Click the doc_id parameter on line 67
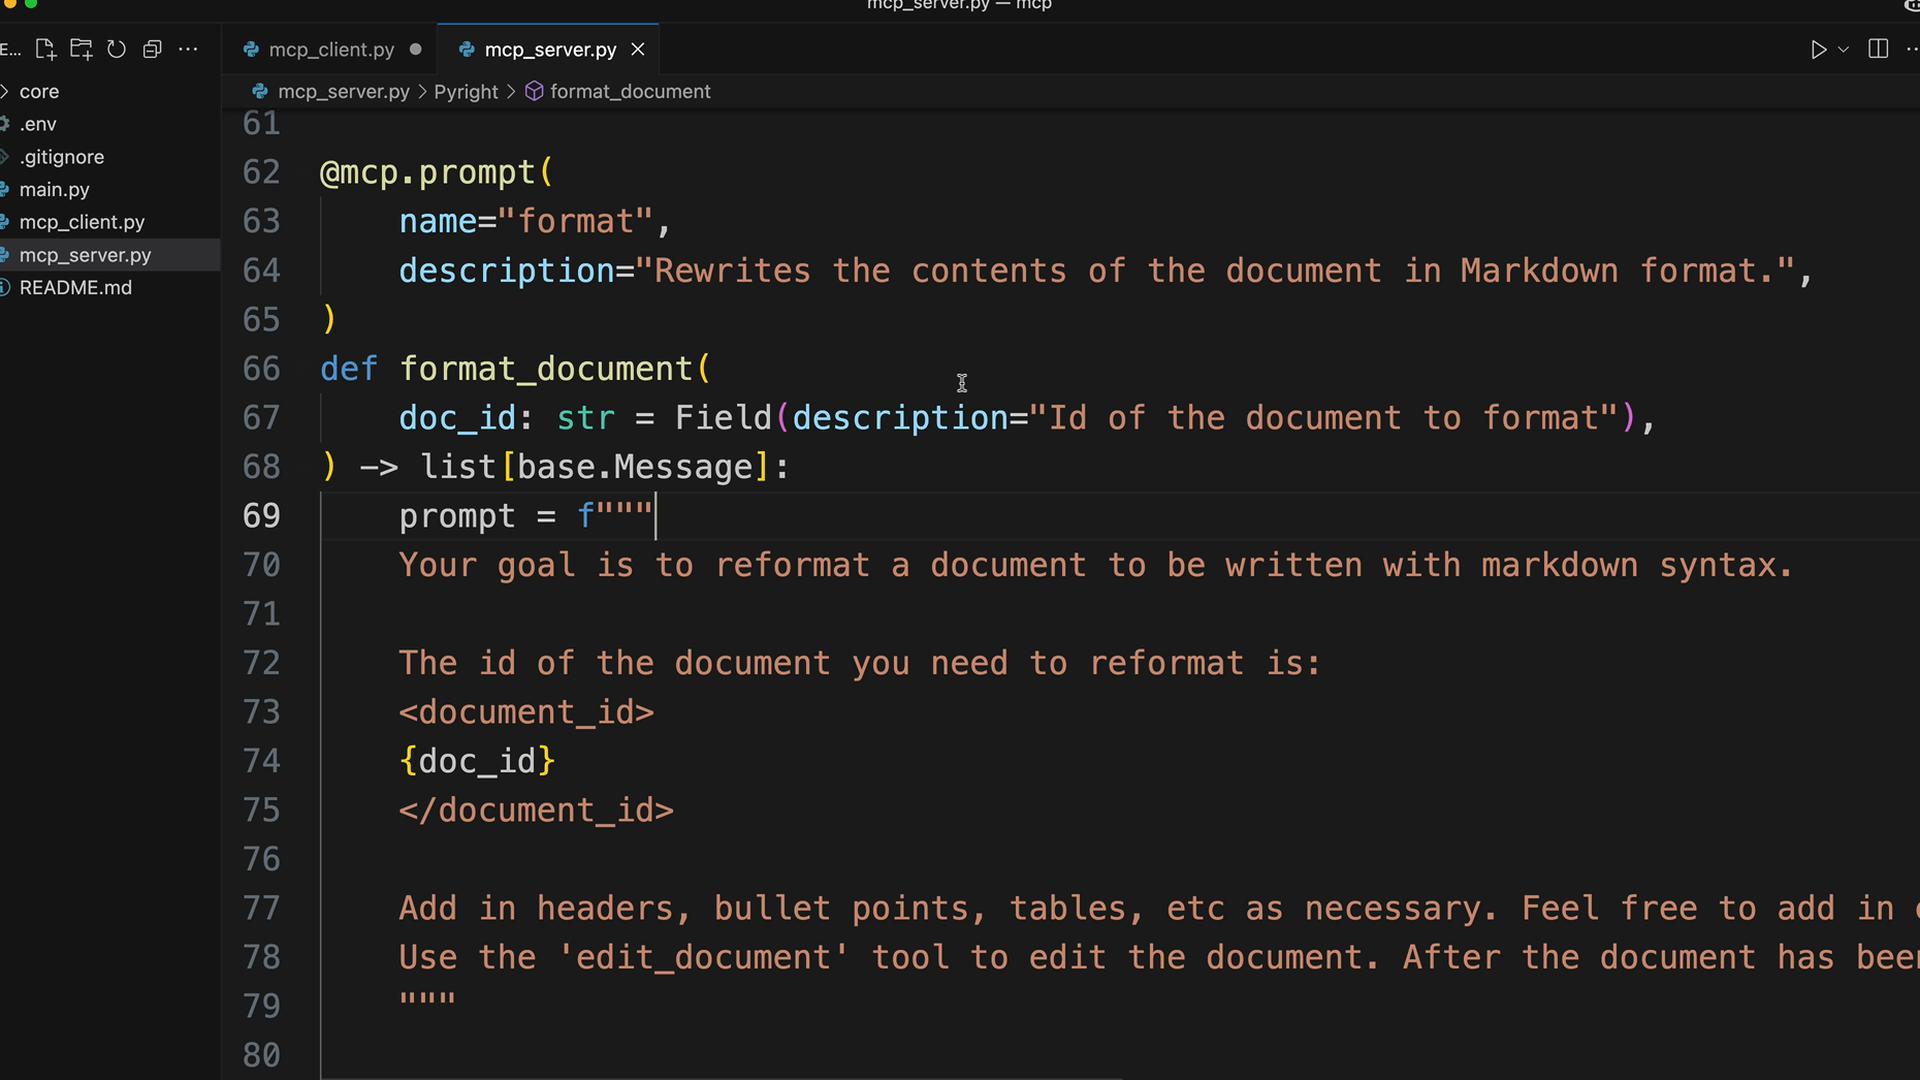 pyautogui.click(x=457, y=418)
